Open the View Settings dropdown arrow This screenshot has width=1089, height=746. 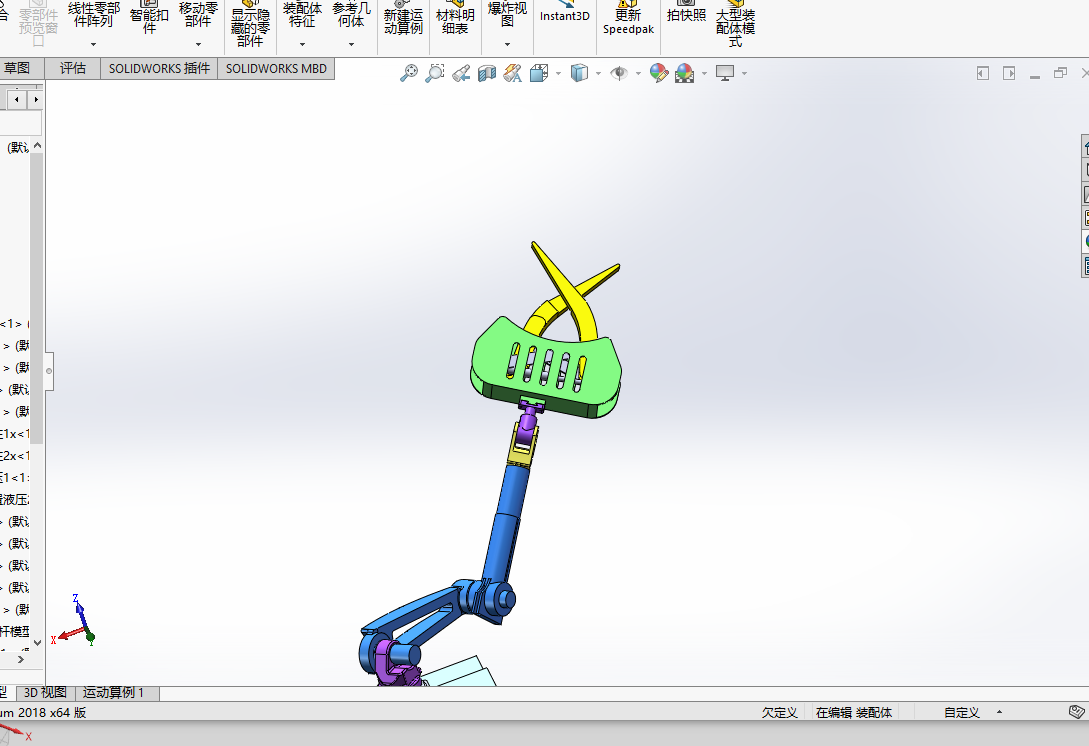[x=745, y=74]
